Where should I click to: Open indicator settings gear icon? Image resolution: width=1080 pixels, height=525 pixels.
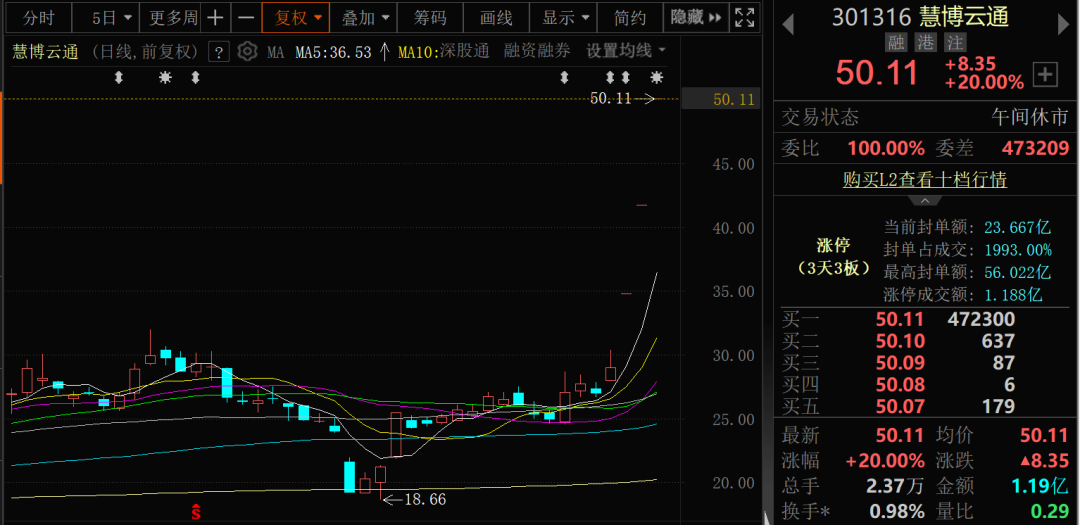pyautogui.click(x=248, y=52)
